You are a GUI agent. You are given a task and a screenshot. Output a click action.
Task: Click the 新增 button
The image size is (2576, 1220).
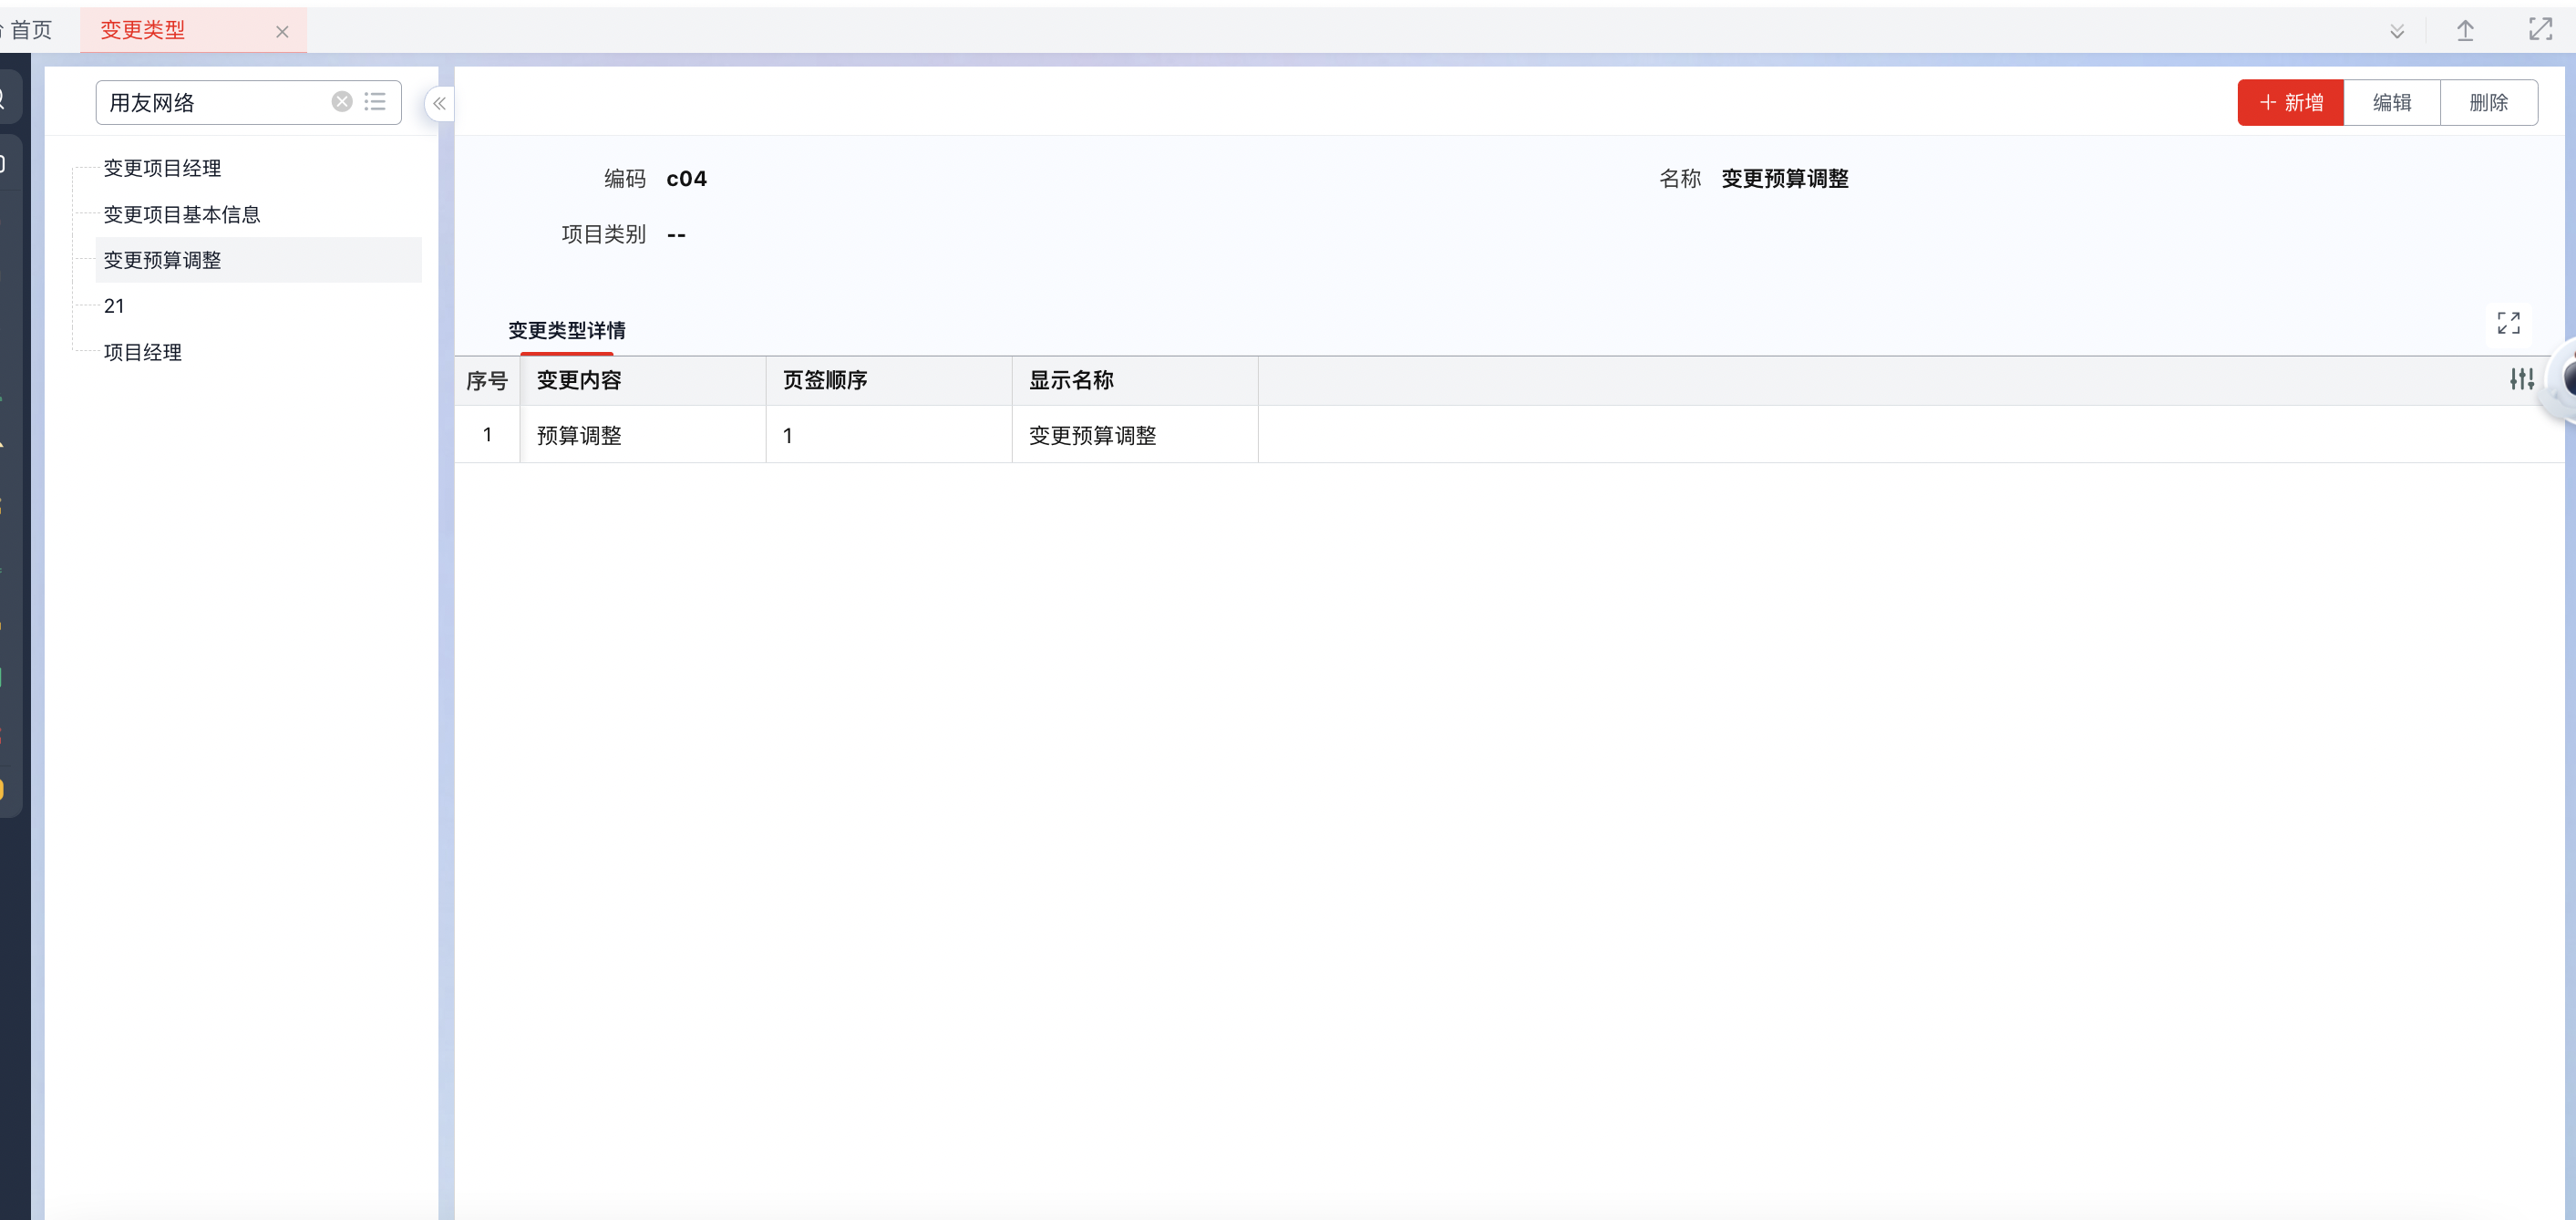tap(2290, 103)
